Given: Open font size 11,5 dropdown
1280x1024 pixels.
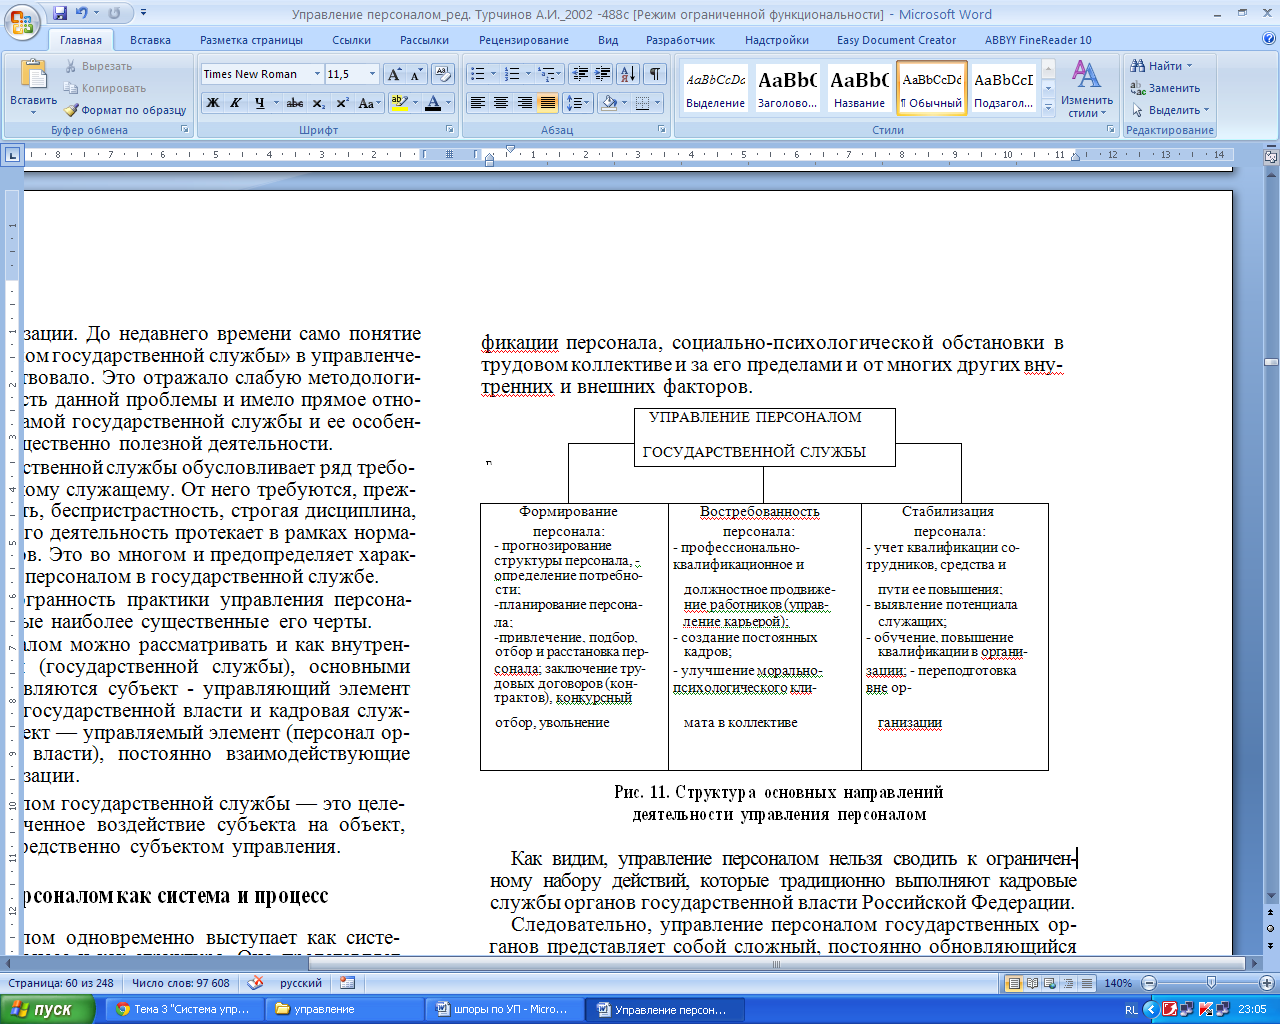Looking at the screenshot, I should tap(372, 74).
